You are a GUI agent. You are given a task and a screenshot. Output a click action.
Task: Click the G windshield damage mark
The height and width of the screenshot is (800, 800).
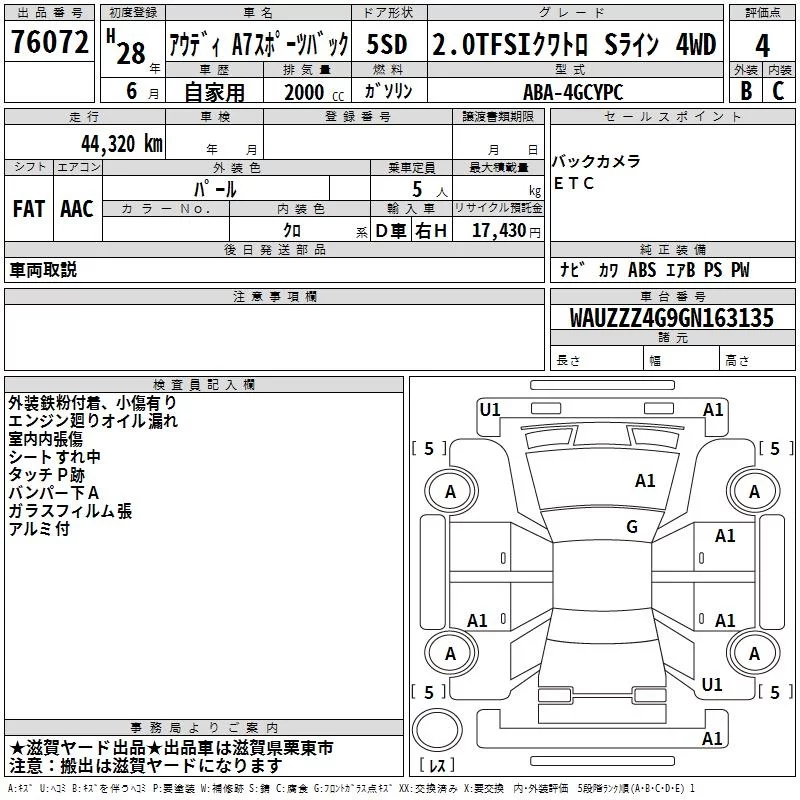(x=632, y=526)
